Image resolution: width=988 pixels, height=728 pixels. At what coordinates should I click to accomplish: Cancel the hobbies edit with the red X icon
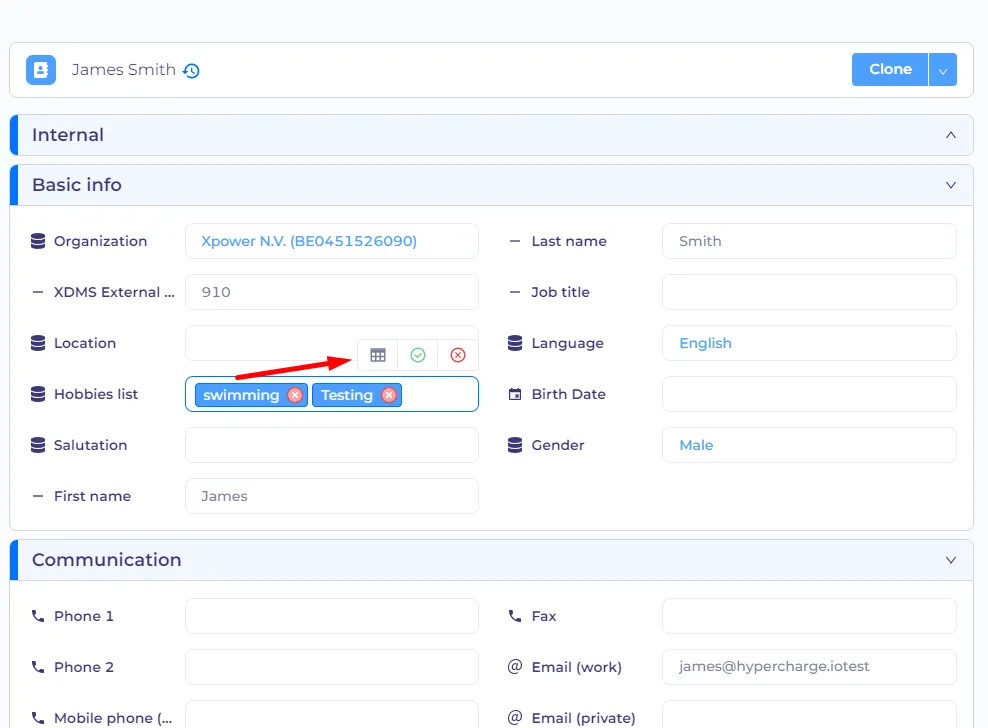[x=458, y=355]
